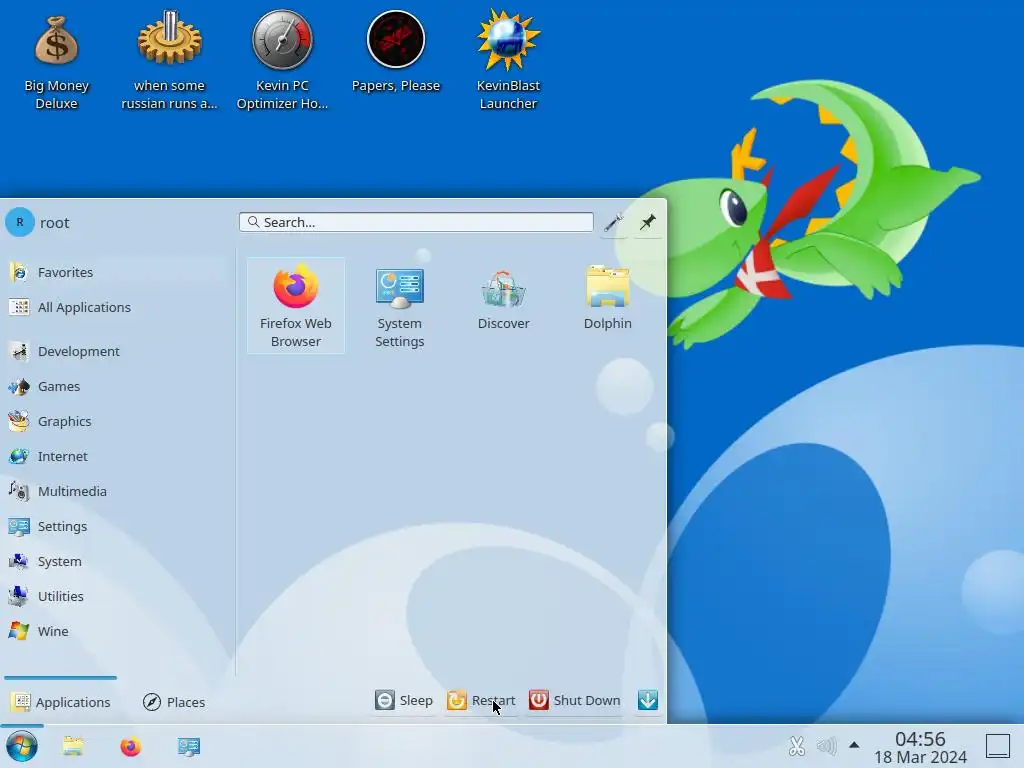This screenshot has height=768, width=1024.
Task: Pin the launcher menu open
Action: 648,222
